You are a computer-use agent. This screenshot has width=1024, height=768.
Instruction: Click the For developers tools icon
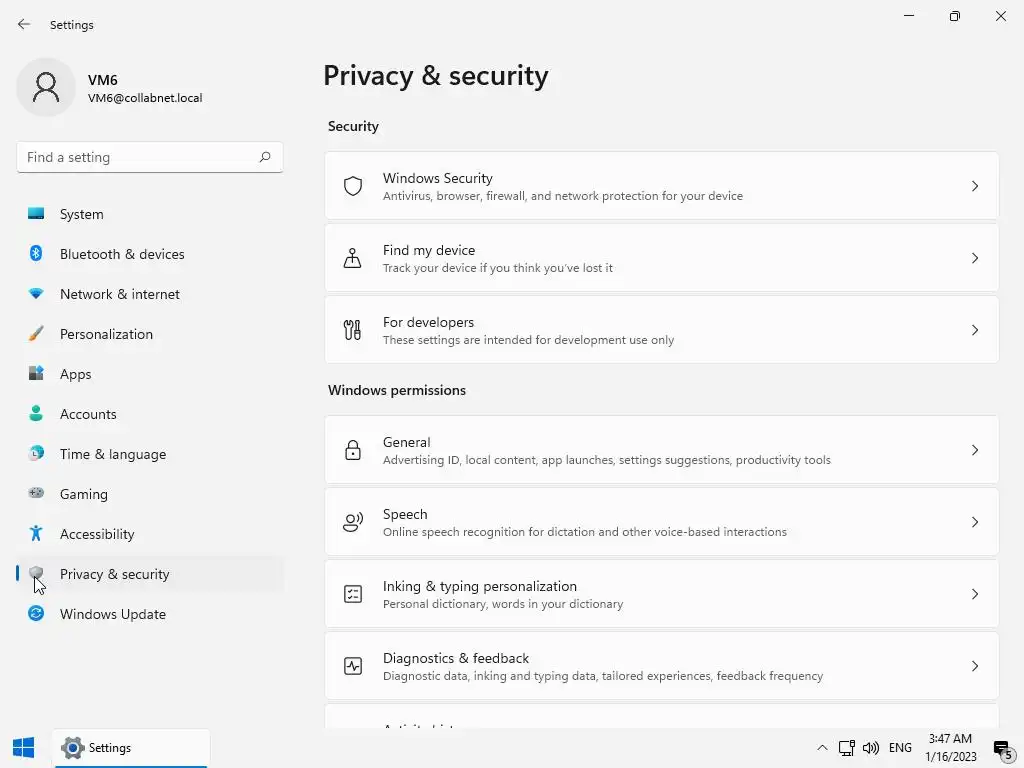353,330
